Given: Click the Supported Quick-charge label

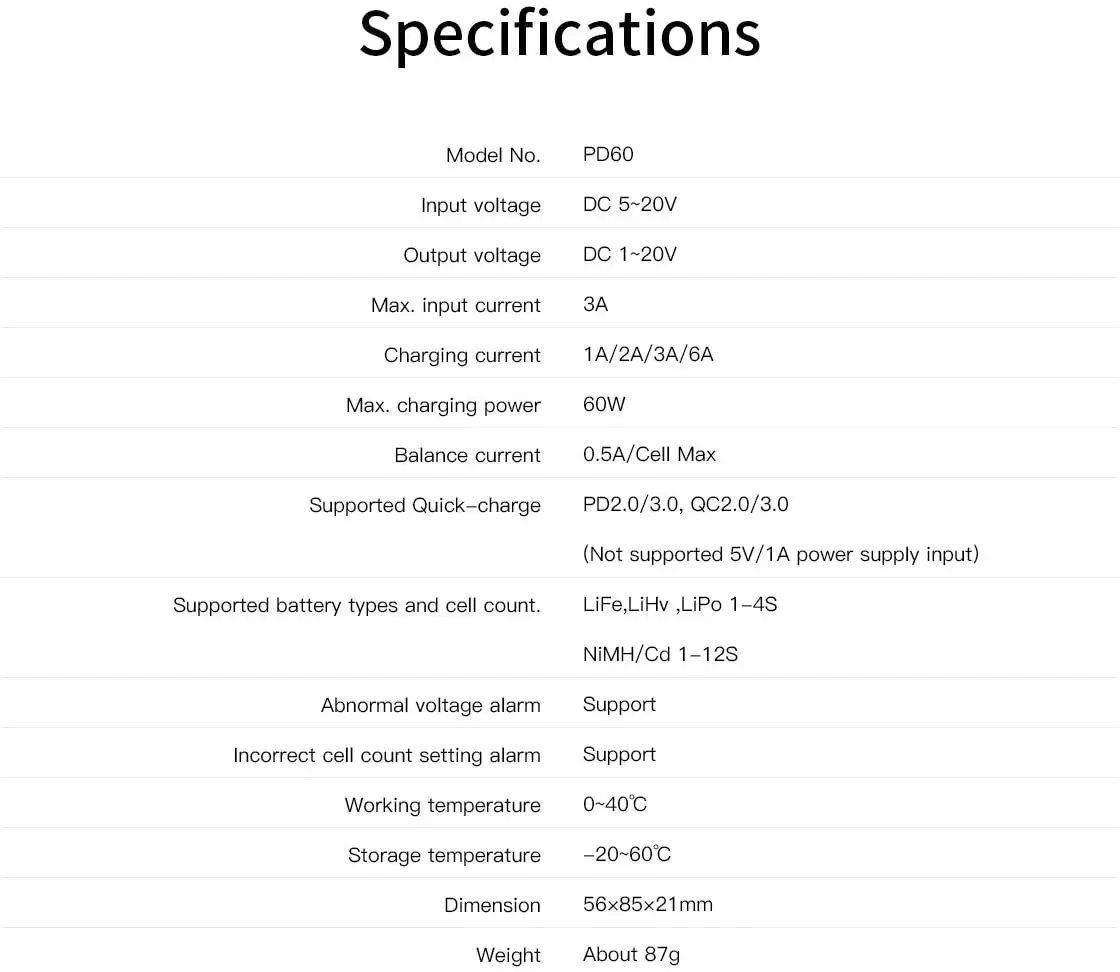Looking at the screenshot, I should tap(424, 505).
